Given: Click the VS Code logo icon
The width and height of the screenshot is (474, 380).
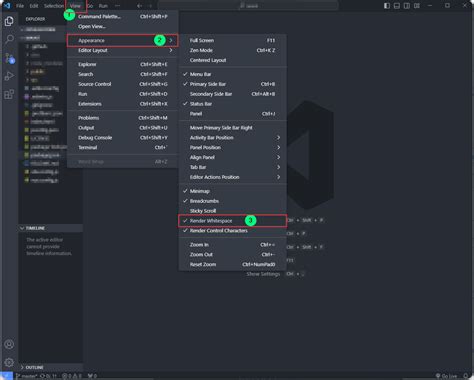Looking at the screenshot, I should point(7,6).
